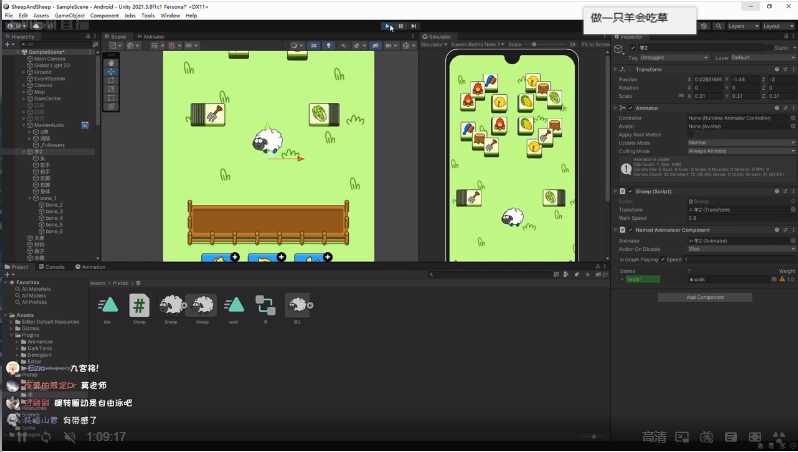Switch to the Console tab
Viewport: 798px width, 452px height.
(55, 267)
